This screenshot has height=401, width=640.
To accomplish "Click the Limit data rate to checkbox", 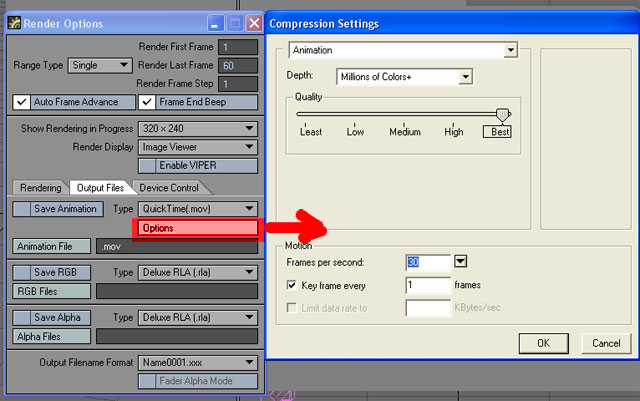I will click(291, 307).
